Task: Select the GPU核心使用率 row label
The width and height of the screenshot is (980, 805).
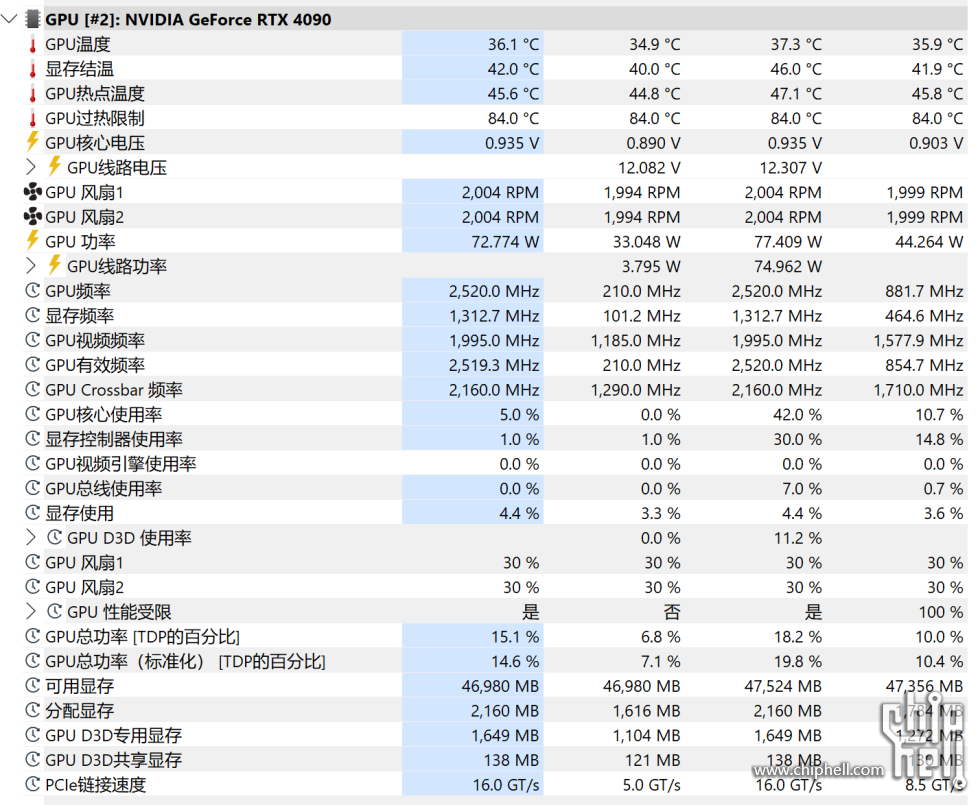Action: click(x=104, y=414)
